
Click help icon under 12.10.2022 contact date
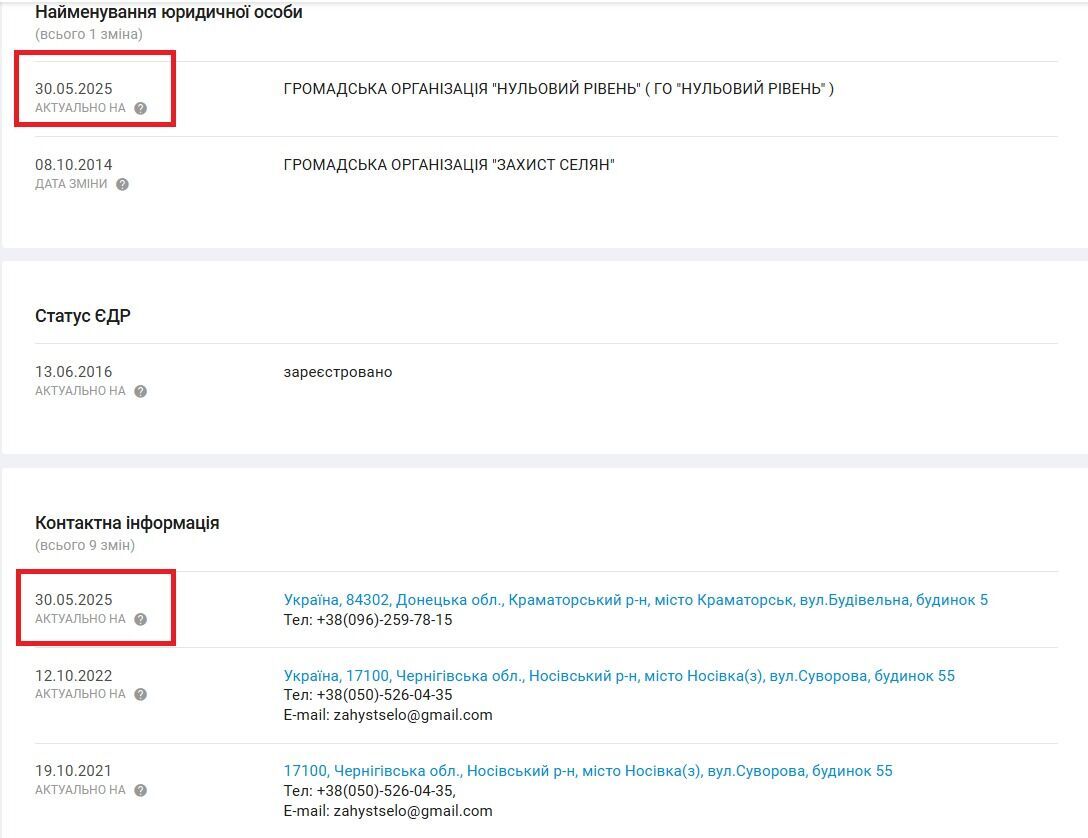click(140, 694)
